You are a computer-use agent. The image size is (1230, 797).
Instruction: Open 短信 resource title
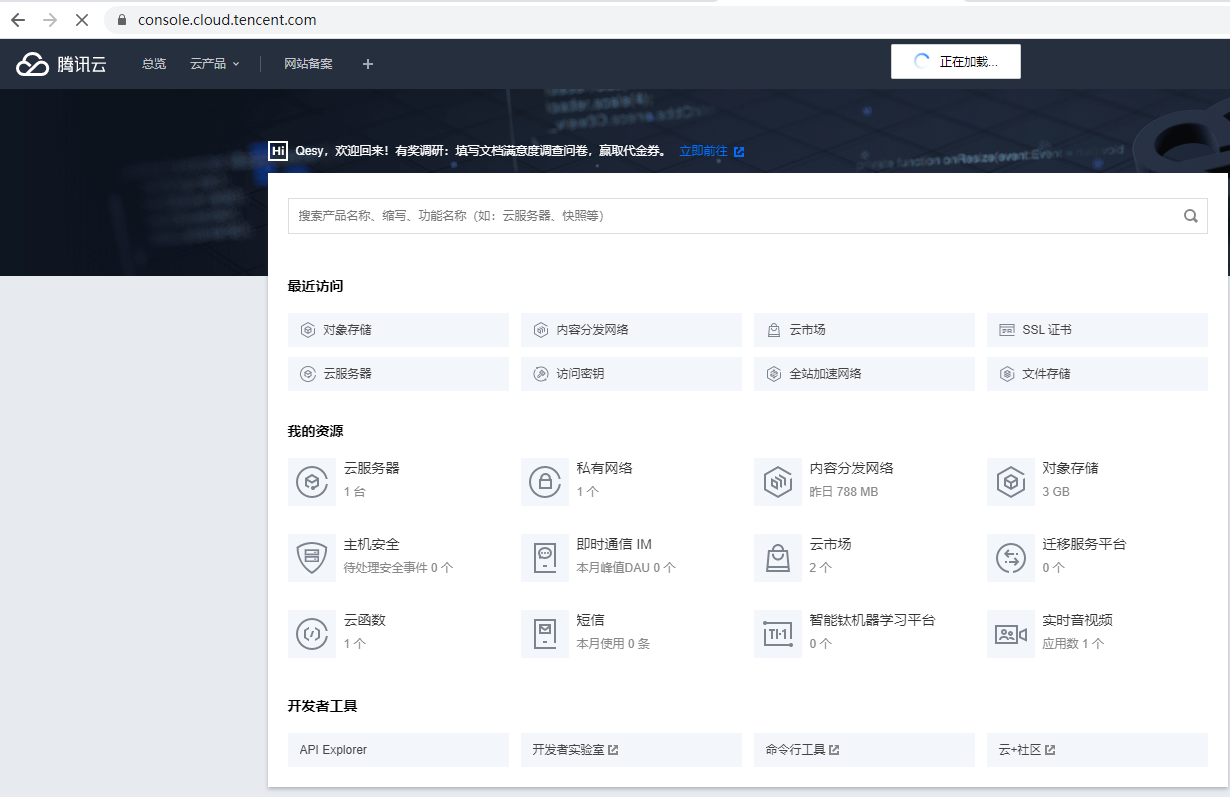pos(591,620)
